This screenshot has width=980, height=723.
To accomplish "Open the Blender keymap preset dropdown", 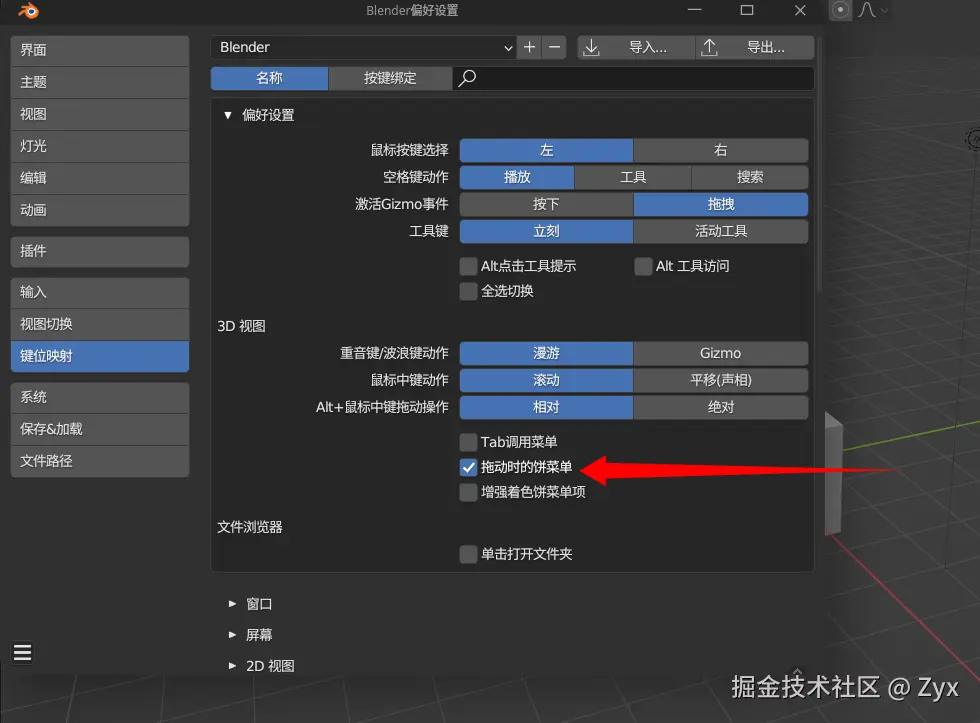I will tap(364, 47).
